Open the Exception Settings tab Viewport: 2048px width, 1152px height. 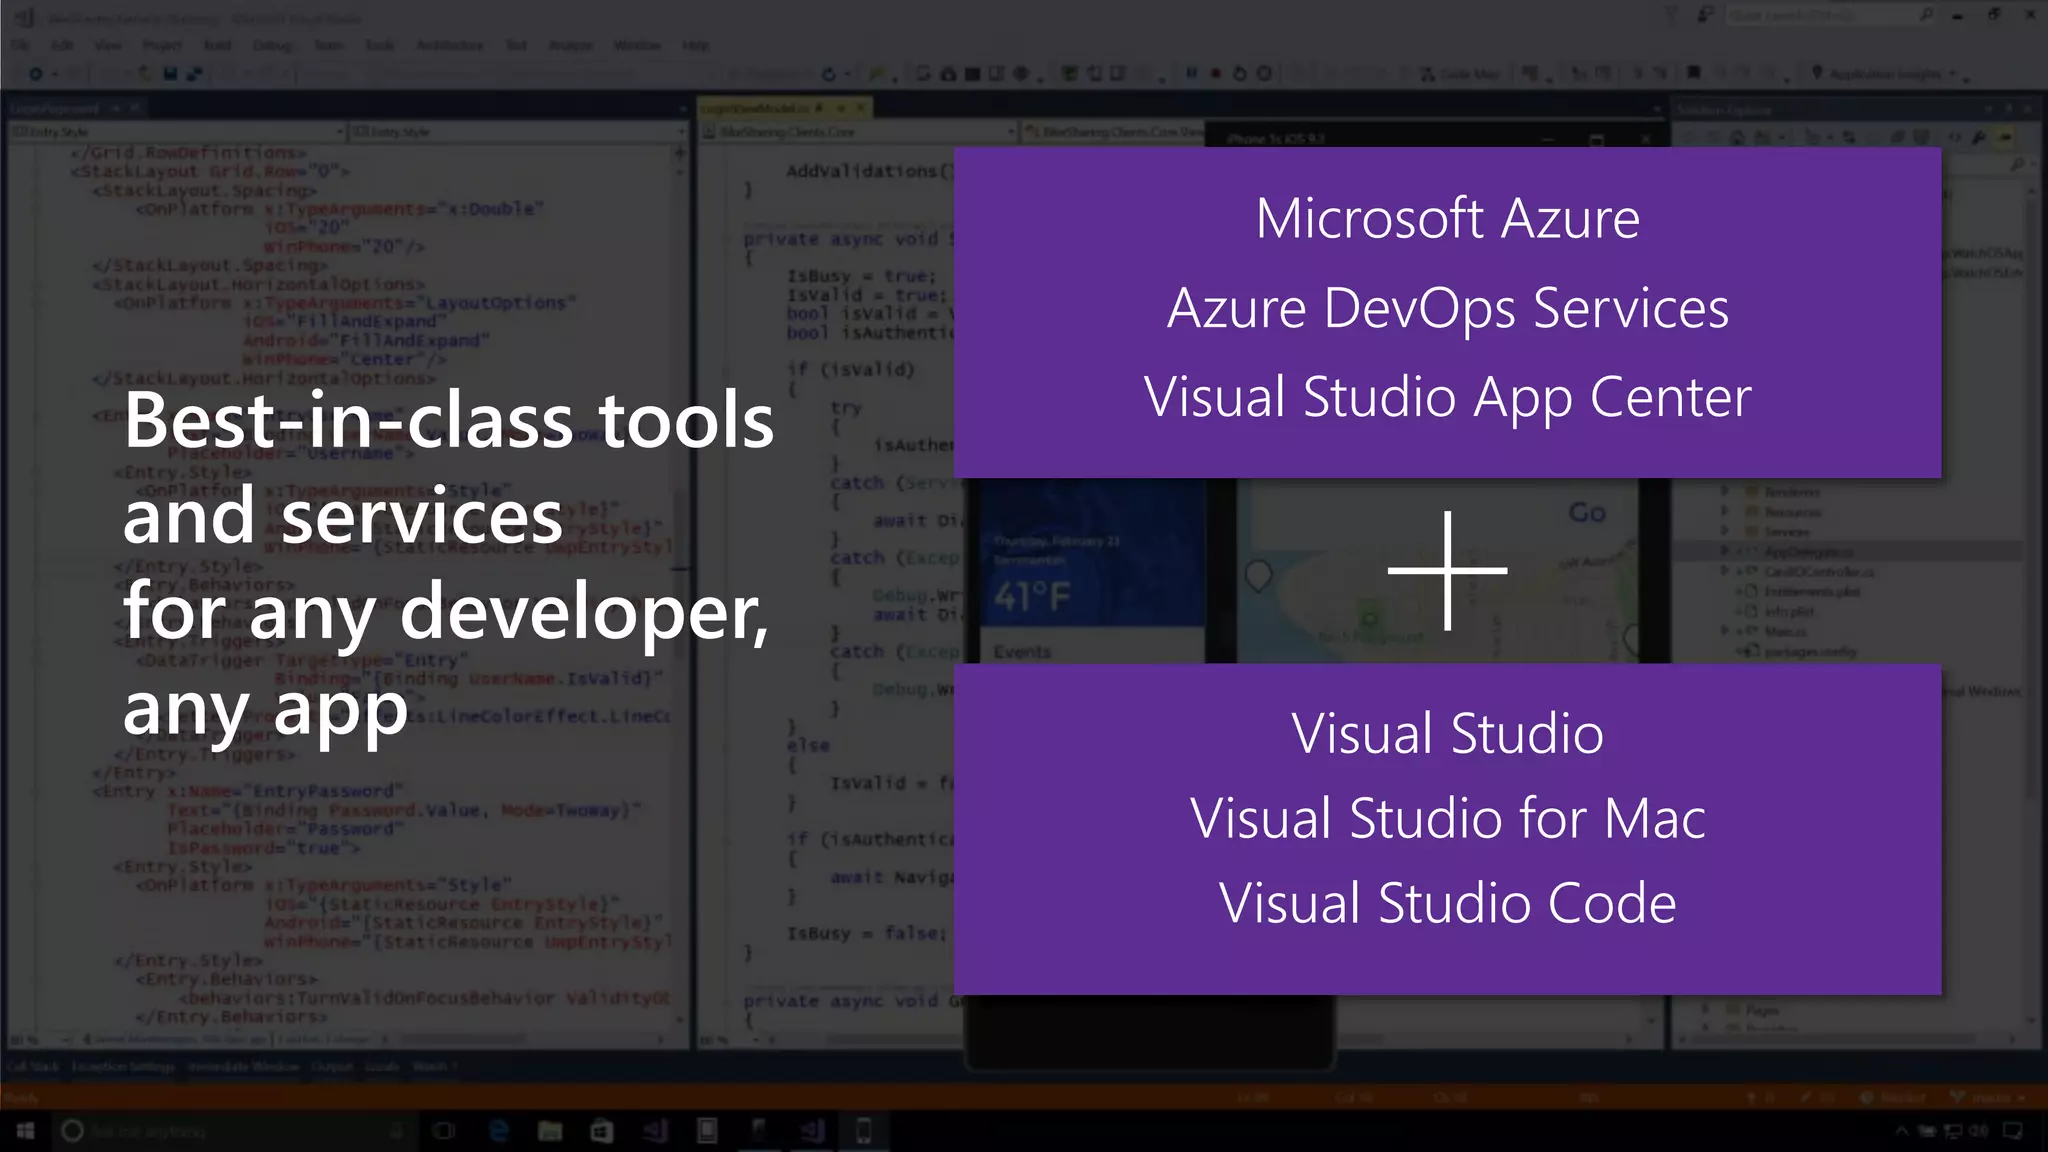coord(122,1066)
